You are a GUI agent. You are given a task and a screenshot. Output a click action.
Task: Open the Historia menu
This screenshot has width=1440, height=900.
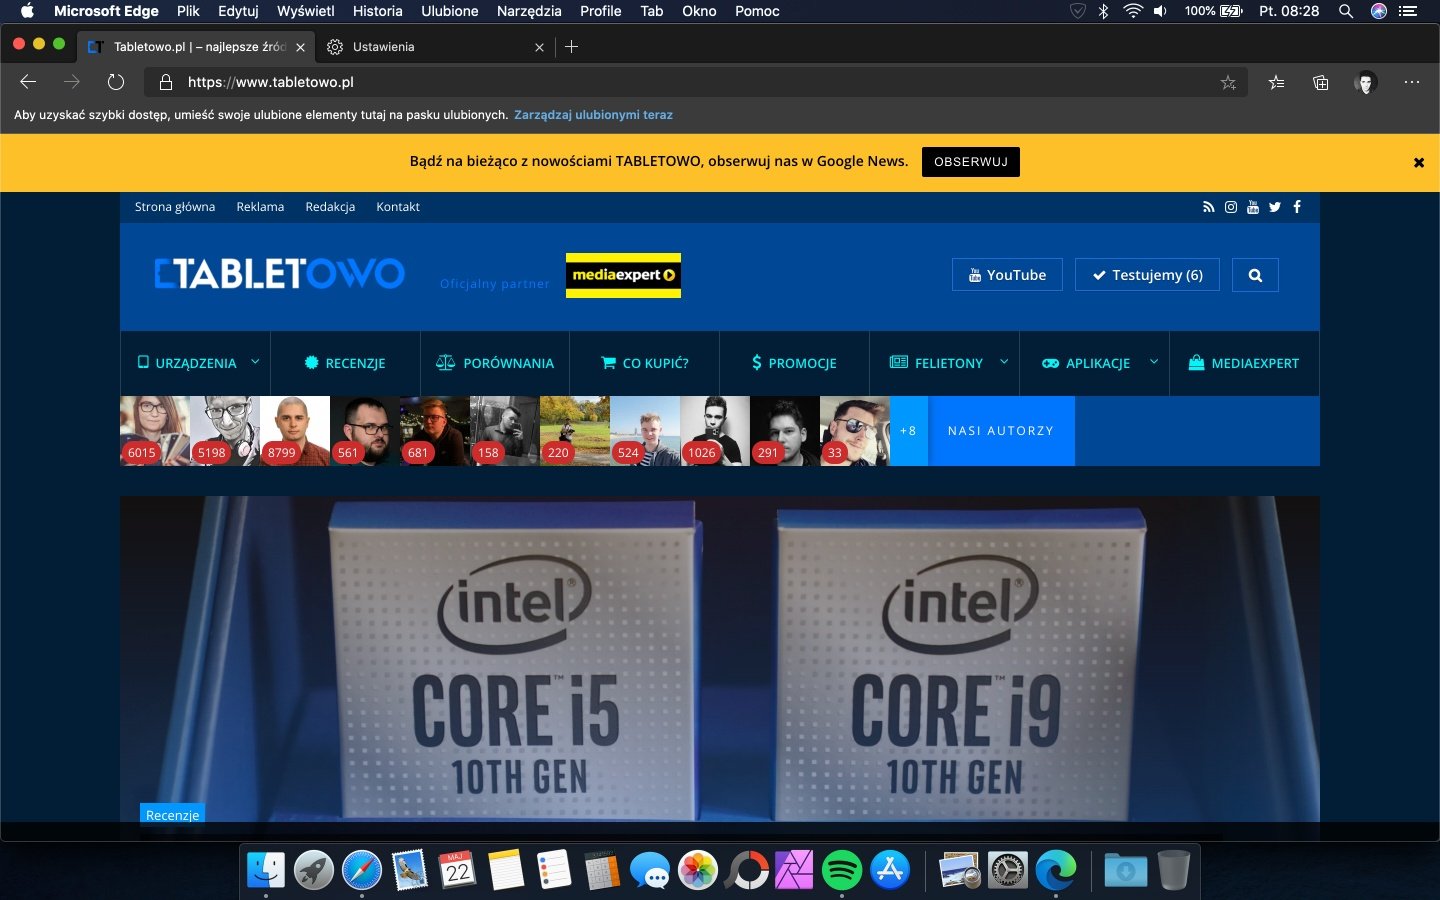(377, 11)
